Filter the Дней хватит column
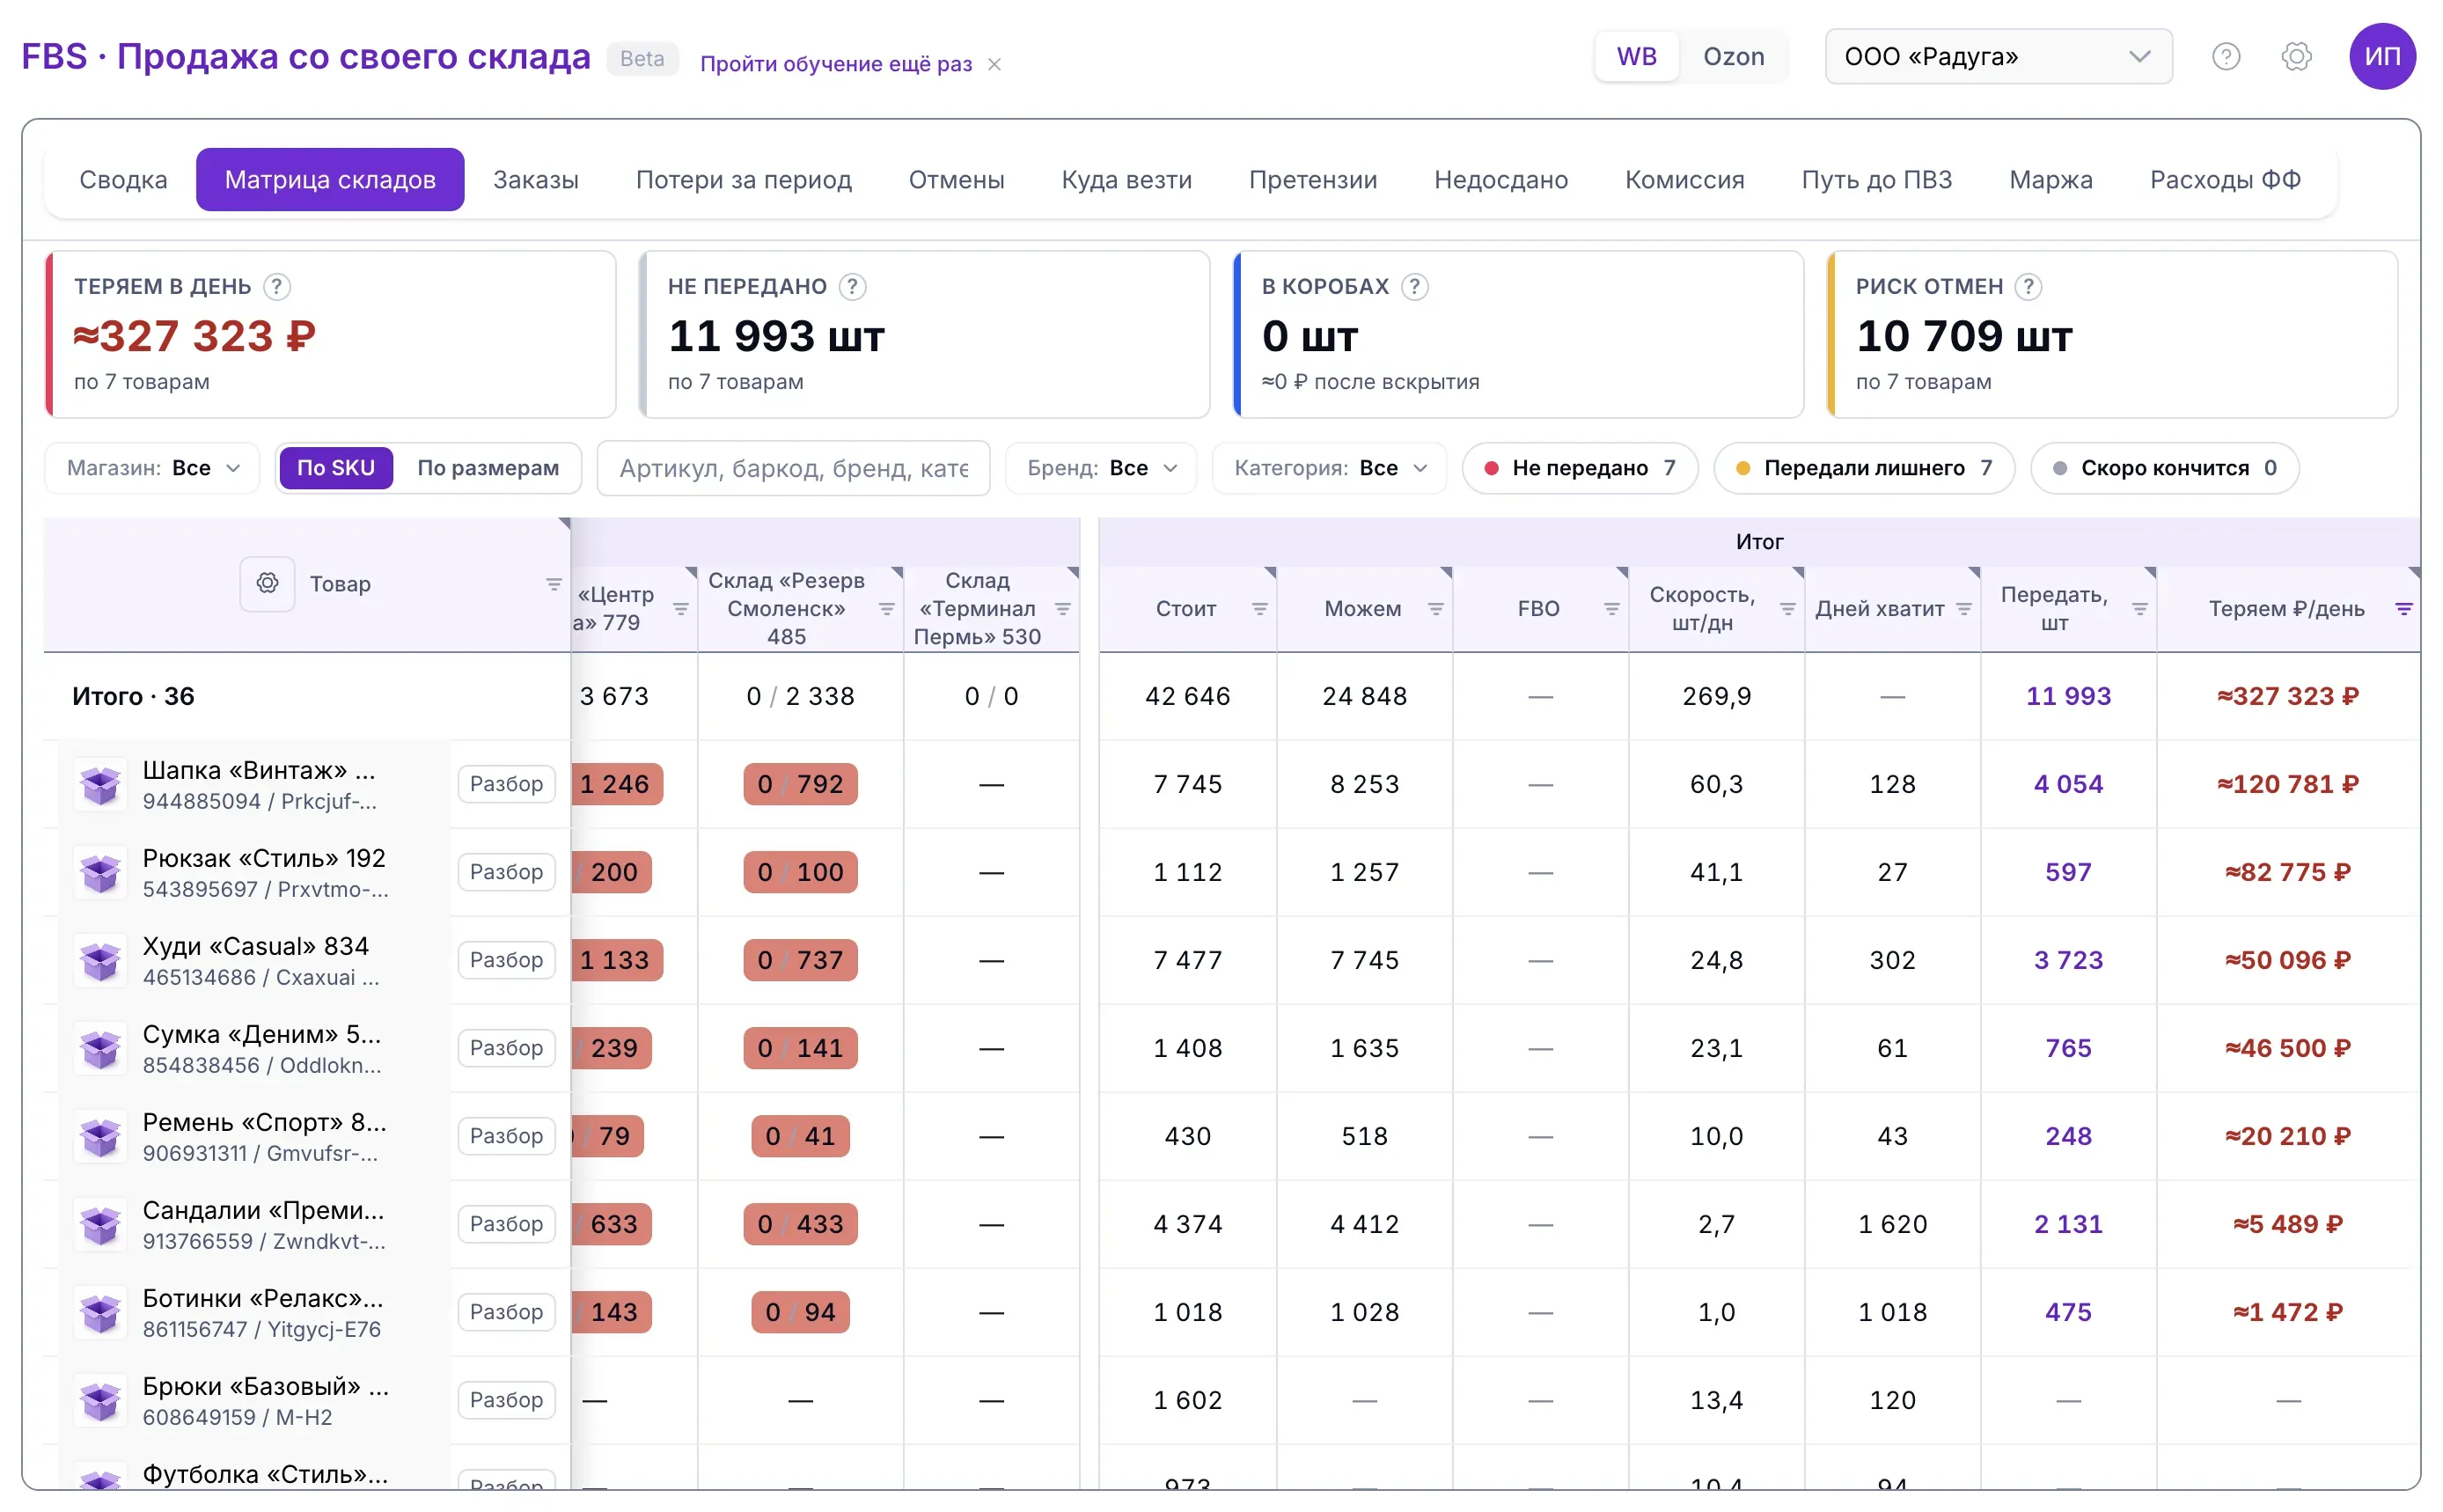The width and height of the screenshot is (2443, 1512). tap(1964, 609)
